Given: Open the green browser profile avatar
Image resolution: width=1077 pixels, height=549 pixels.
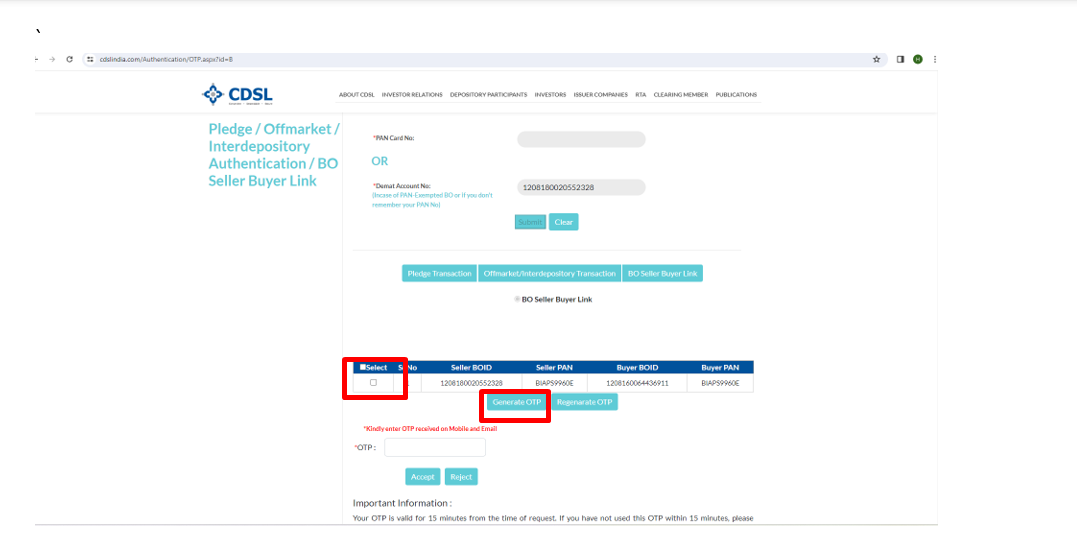Looking at the screenshot, I should (917, 59).
